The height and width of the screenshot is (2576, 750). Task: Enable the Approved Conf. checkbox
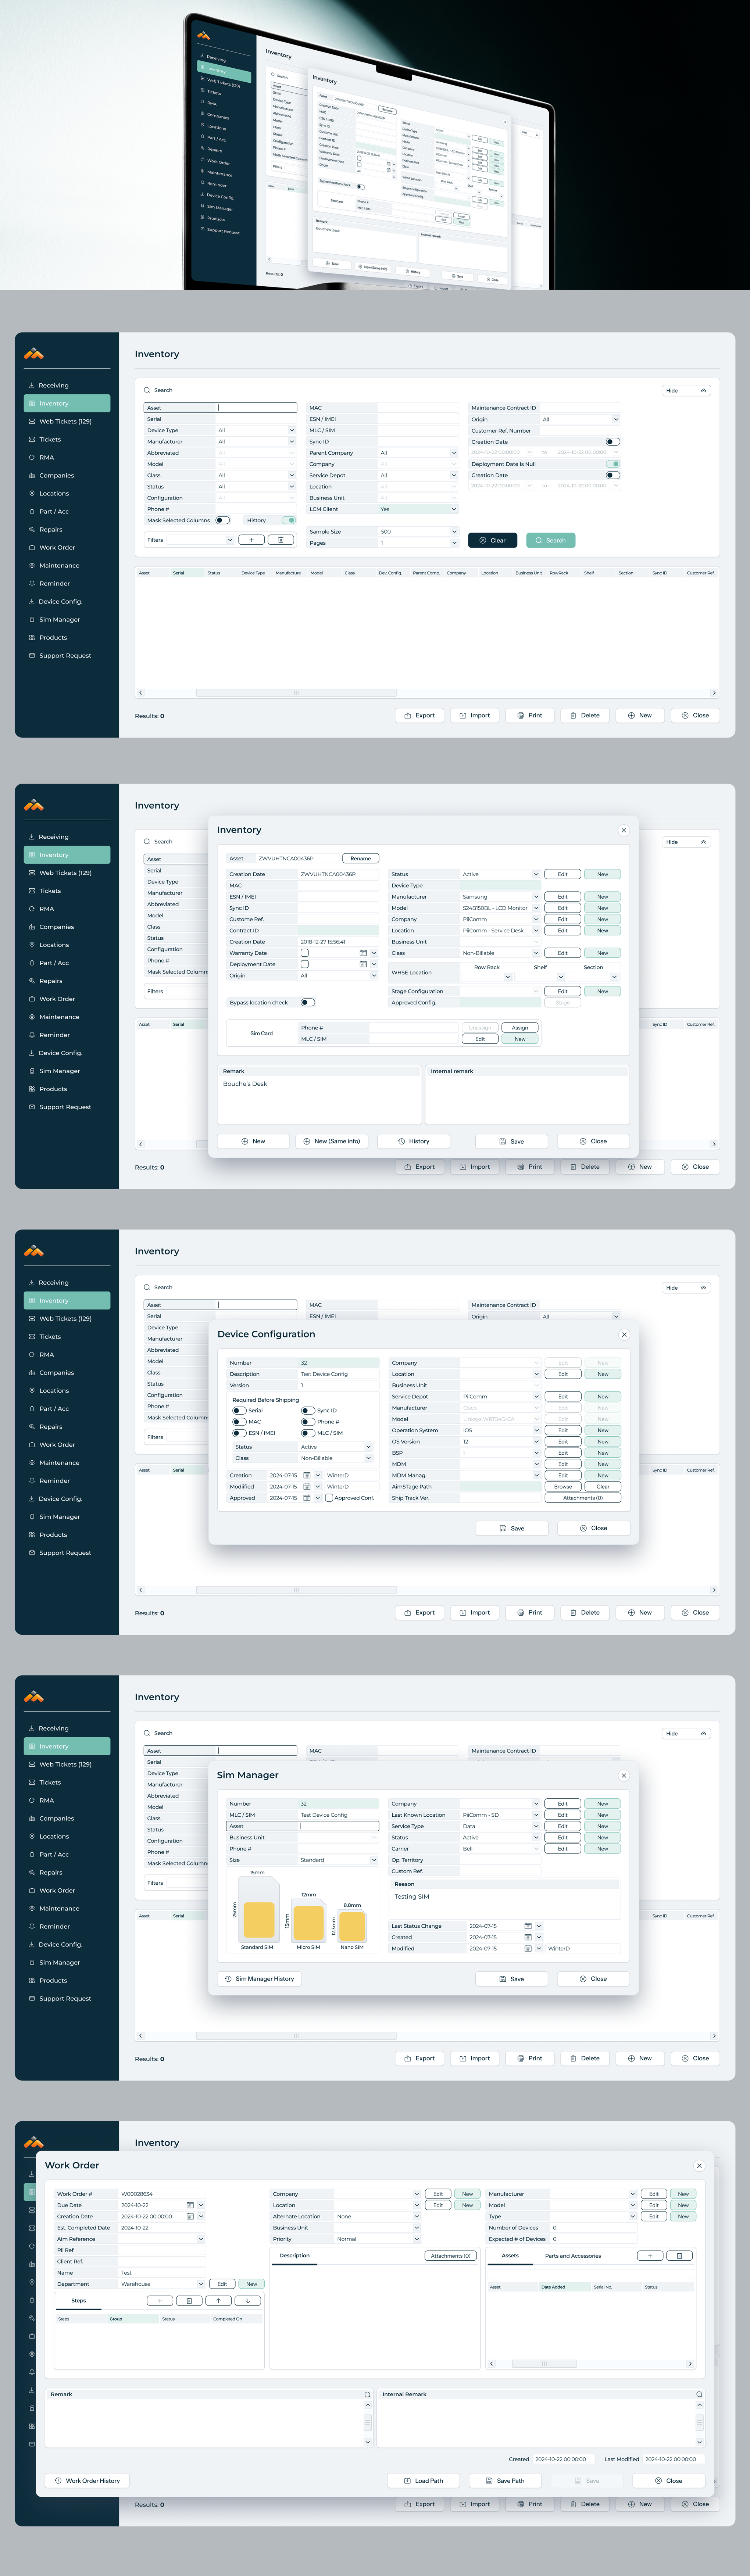pyautogui.click(x=329, y=1498)
